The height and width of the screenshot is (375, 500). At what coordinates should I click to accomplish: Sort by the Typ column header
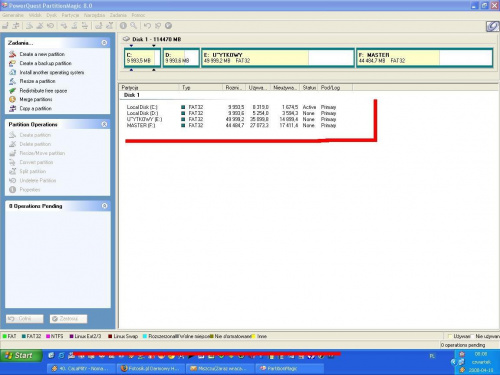click(201, 88)
